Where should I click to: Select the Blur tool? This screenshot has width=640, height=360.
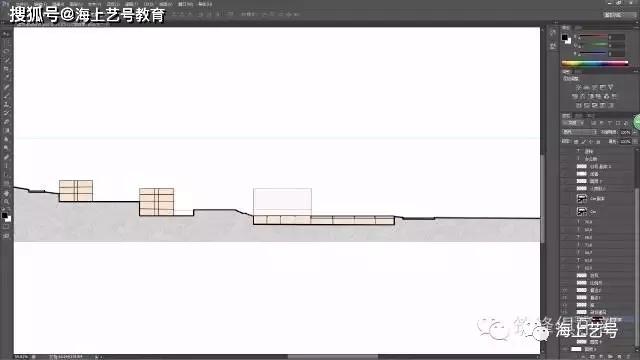[x=6, y=140]
